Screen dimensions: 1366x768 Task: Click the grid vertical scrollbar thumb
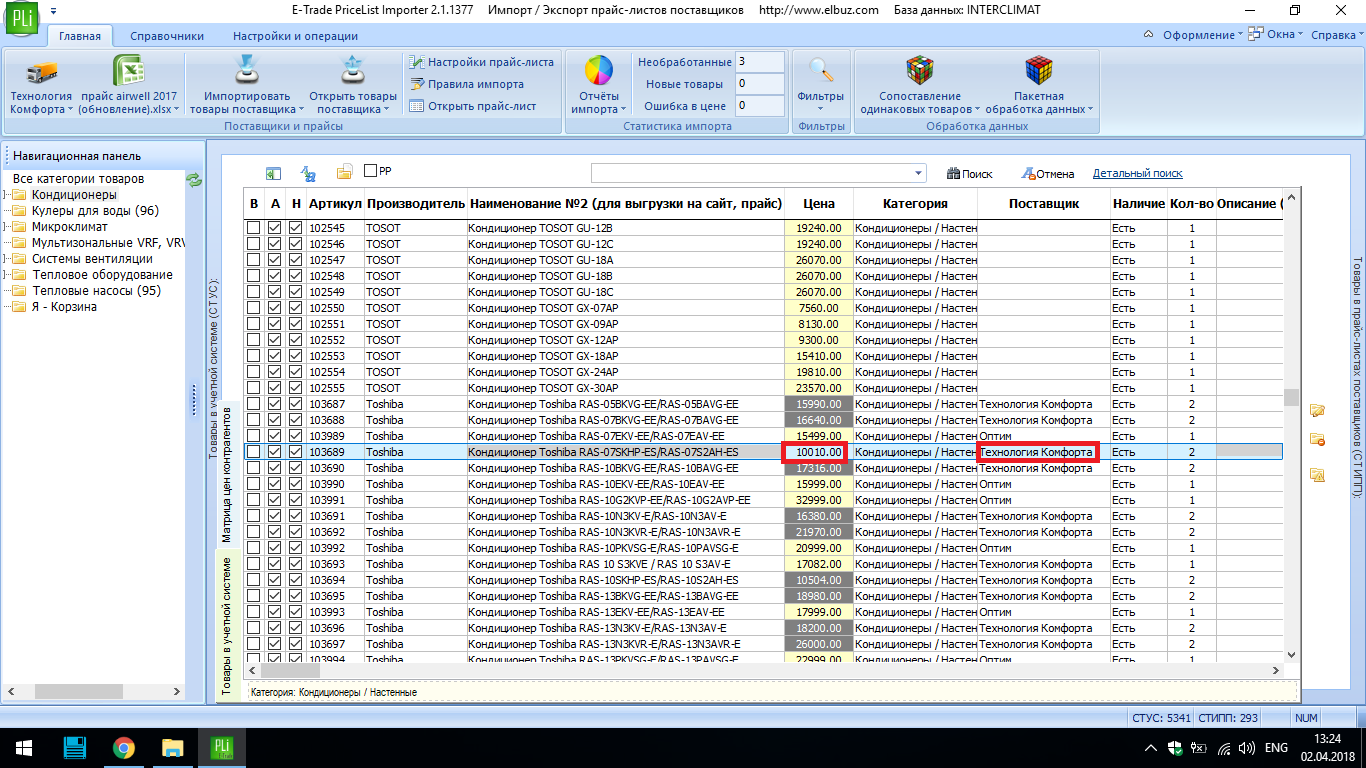tap(1291, 397)
